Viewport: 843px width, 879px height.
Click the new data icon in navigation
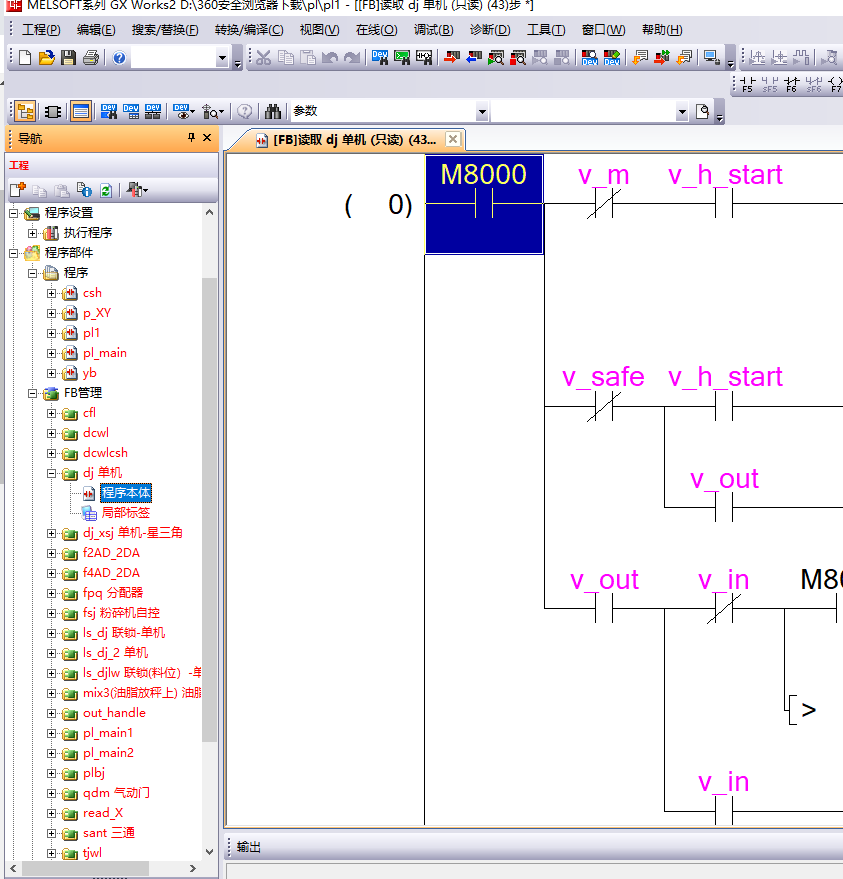pos(18,189)
